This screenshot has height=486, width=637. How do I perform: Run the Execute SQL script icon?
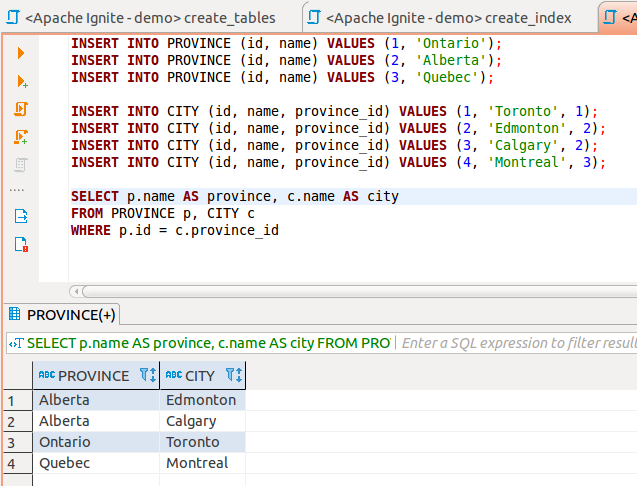pos(21,109)
